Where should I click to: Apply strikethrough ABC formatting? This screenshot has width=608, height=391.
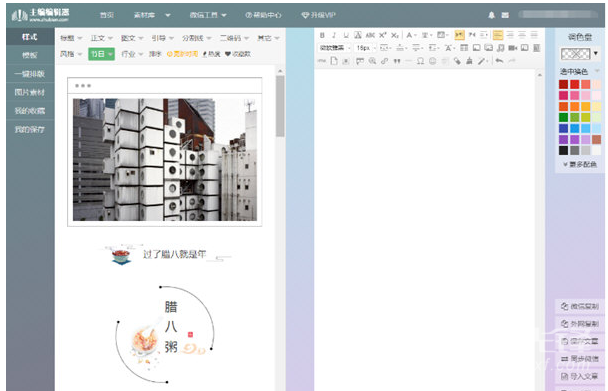point(370,35)
